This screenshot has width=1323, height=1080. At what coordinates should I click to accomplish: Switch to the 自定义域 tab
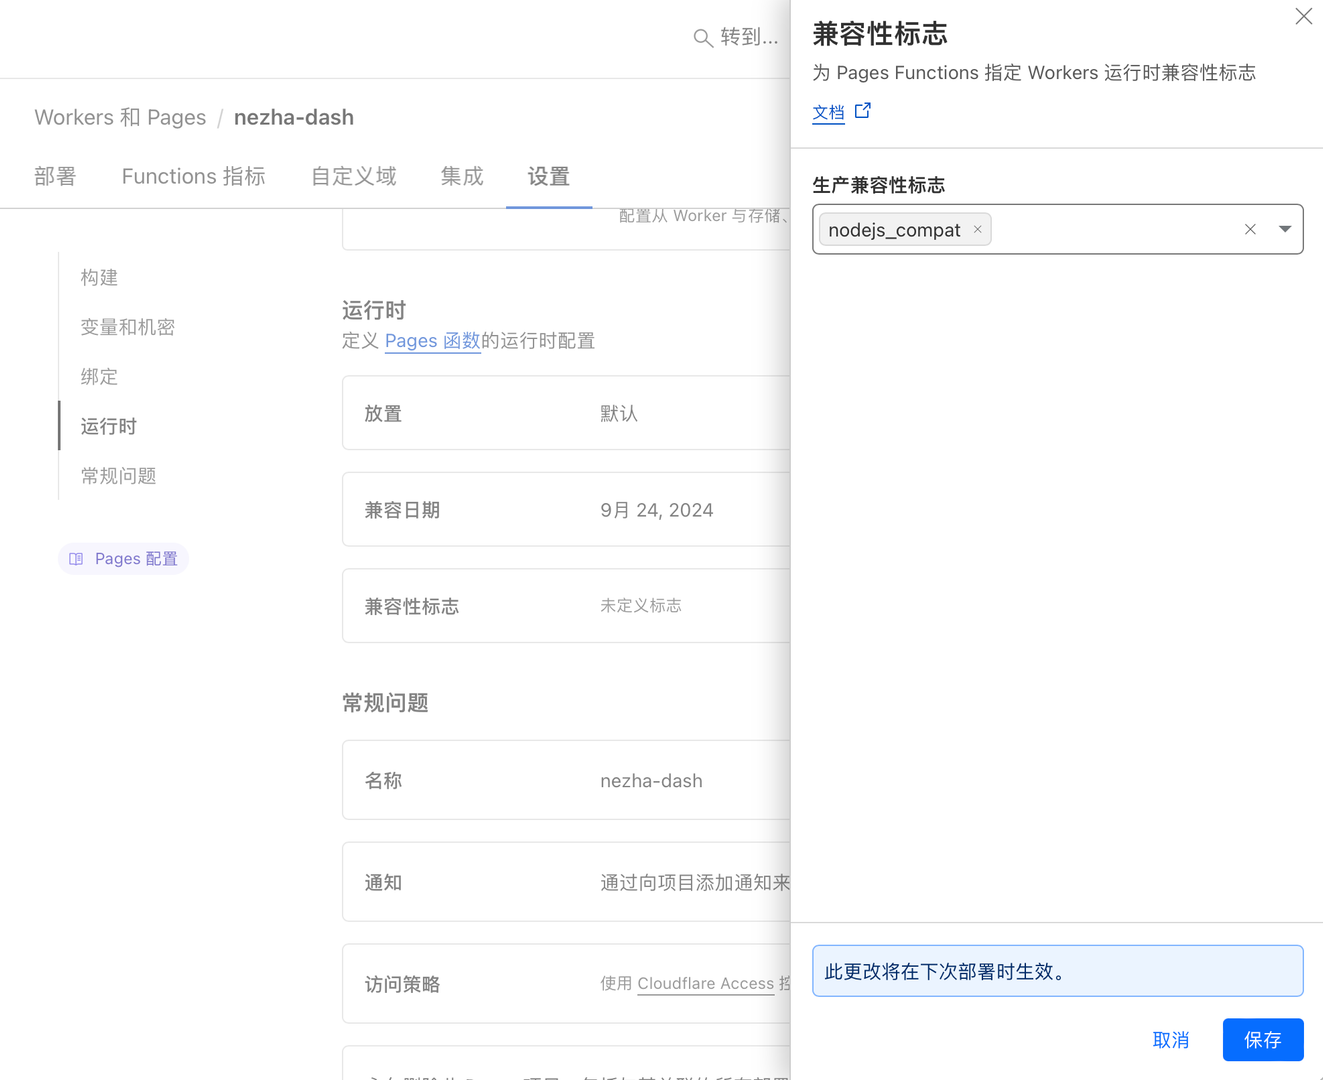coord(353,176)
